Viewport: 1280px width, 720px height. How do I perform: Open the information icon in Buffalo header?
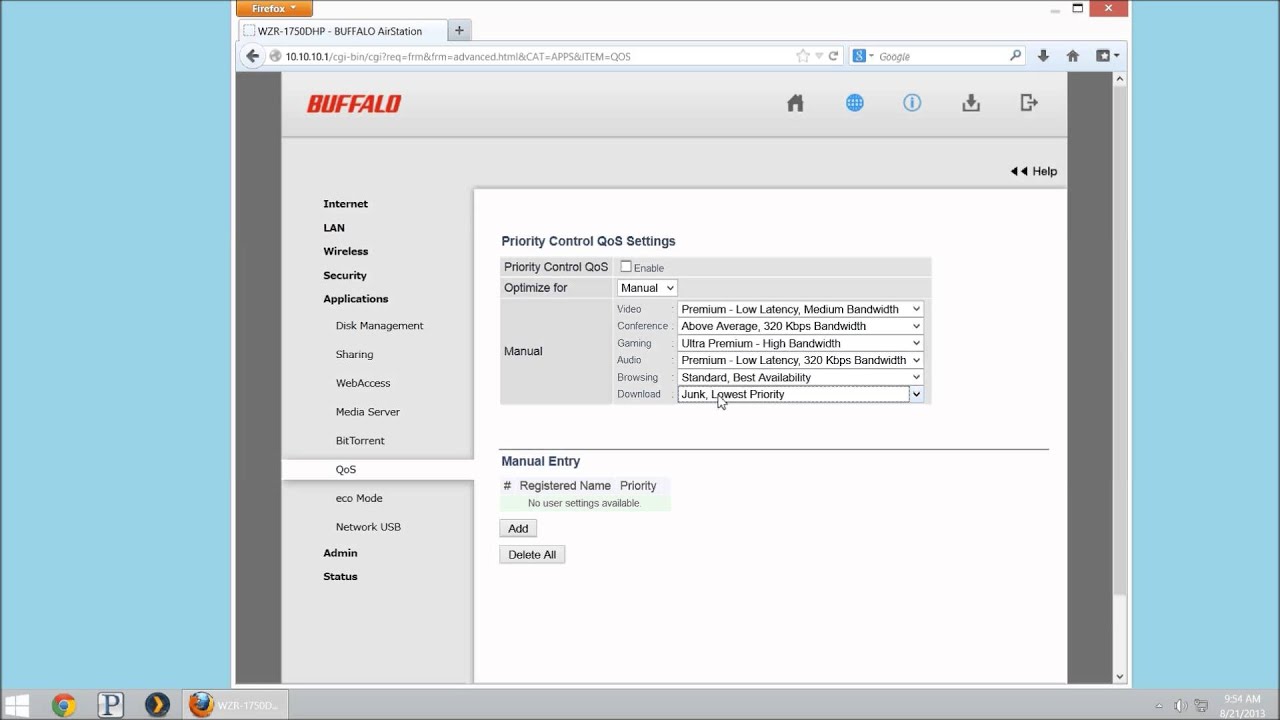(x=912, y=103)
